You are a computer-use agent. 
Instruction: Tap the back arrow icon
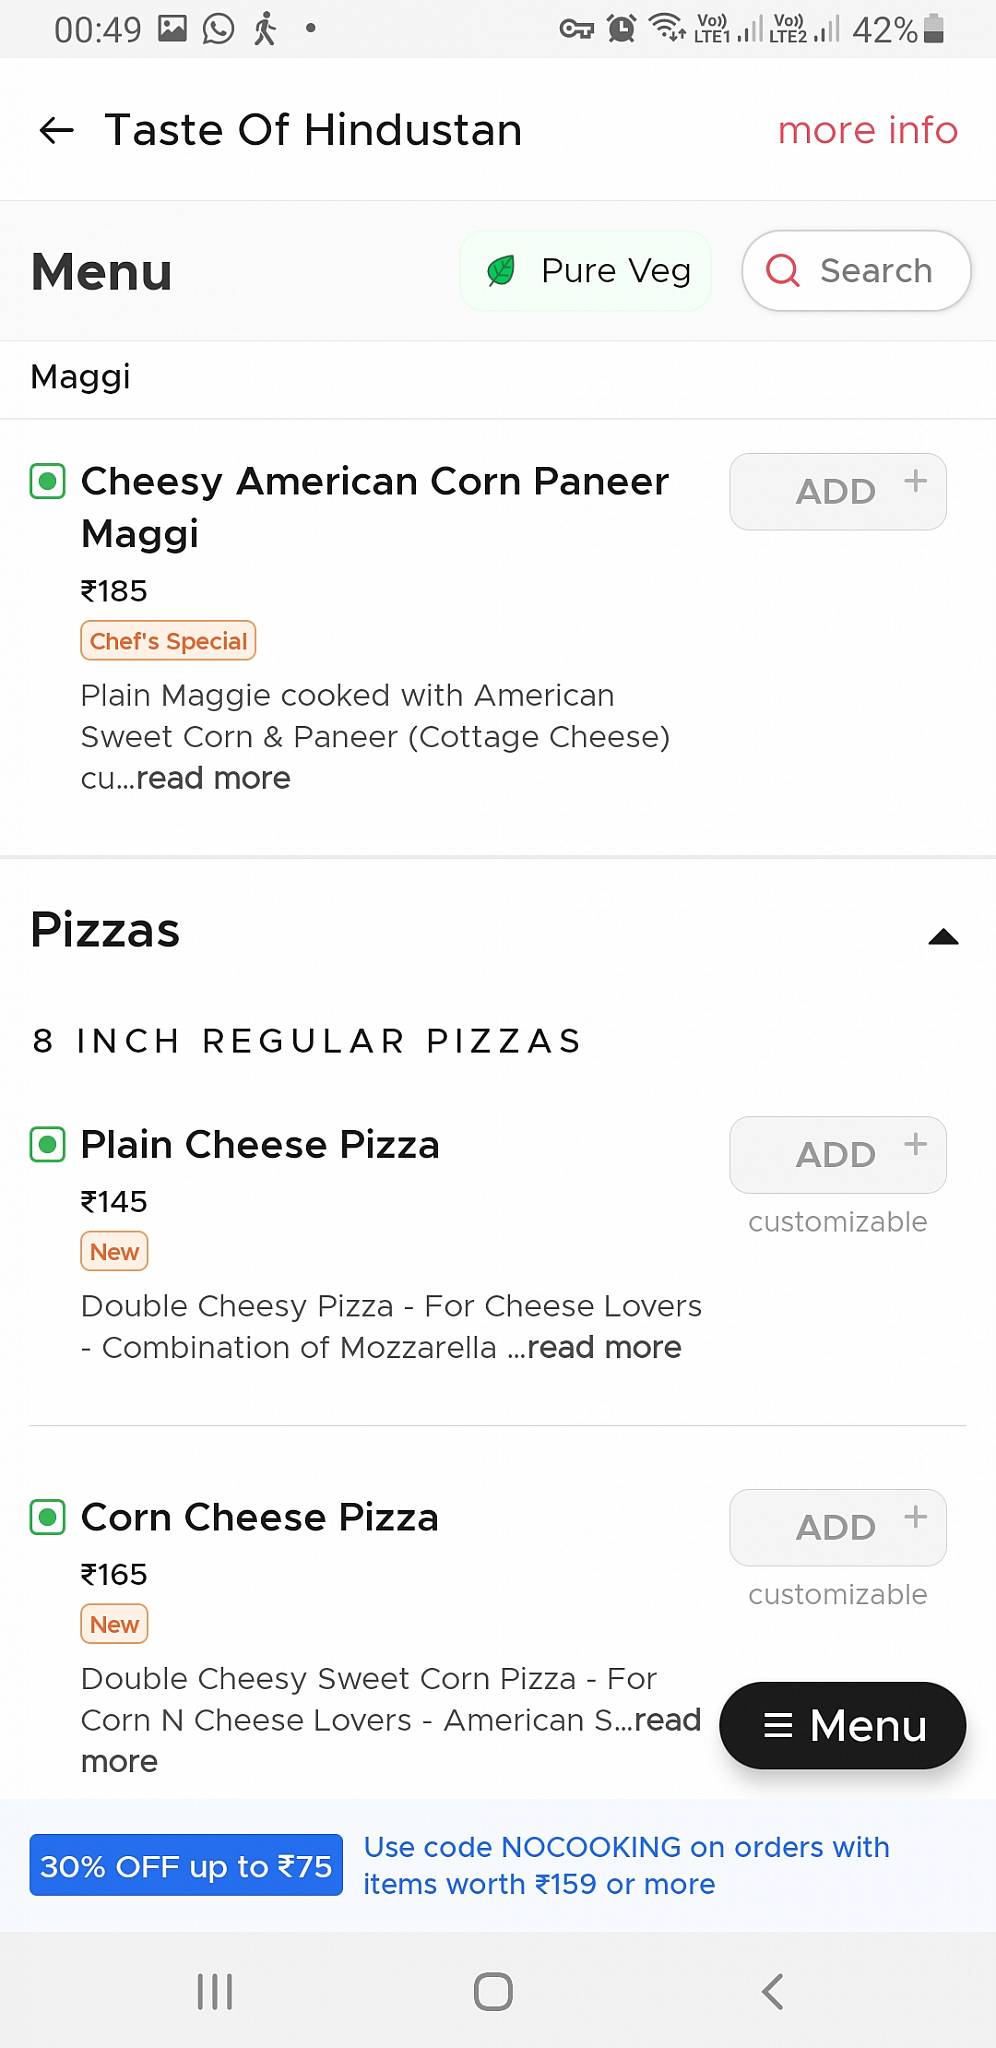tap(57, 130)
